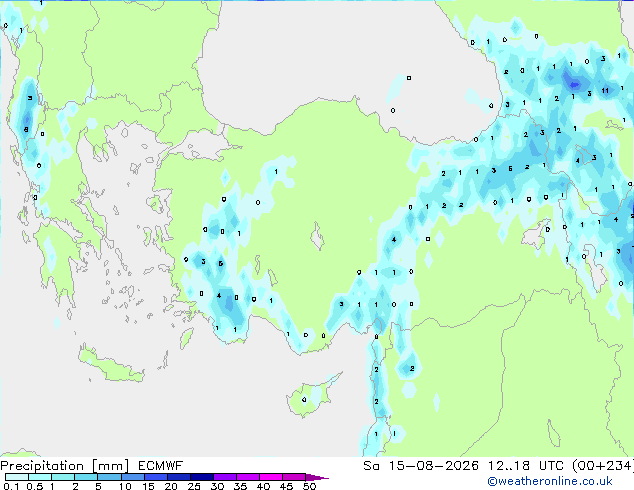Click the legend value label '15'
This screenshot has width=634, height=490.
coord(148,486)
